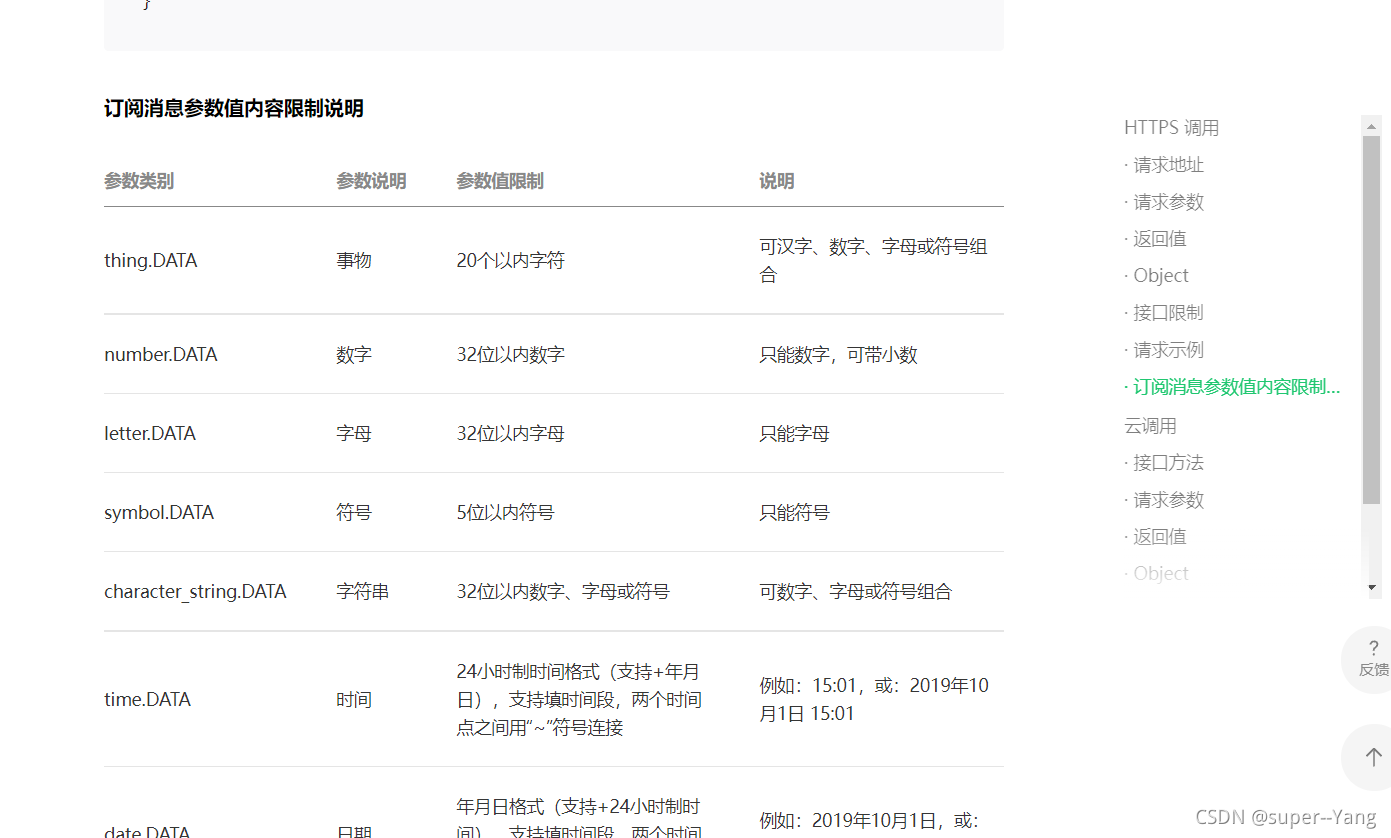Click the 32位以内字母 cell
The width and height of the screenshot is (1391, 838).
(511, 434)
